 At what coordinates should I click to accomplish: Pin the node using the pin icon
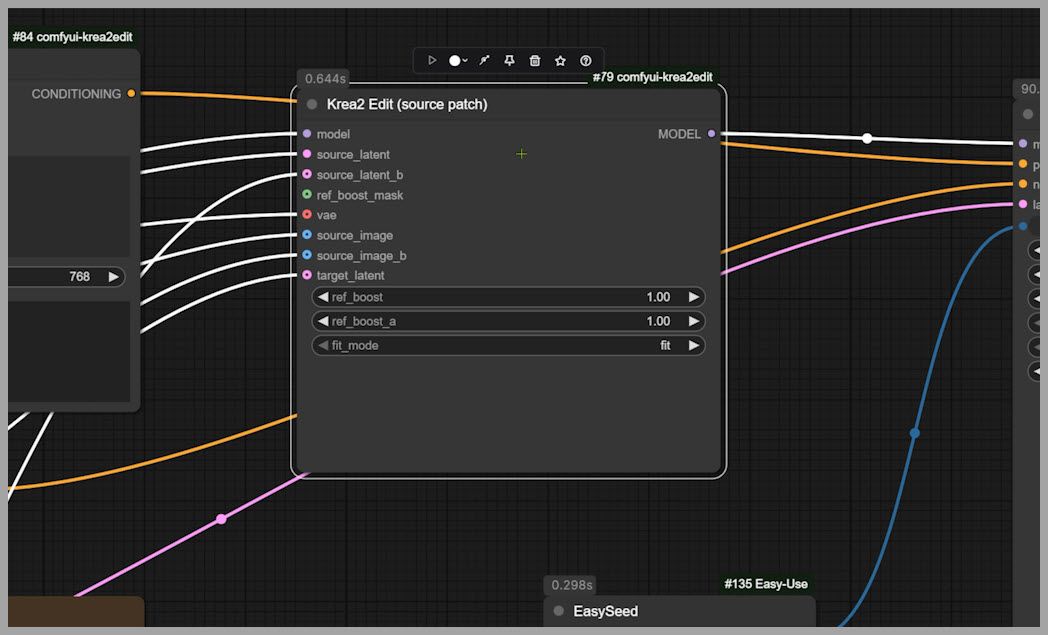point(509,60)
